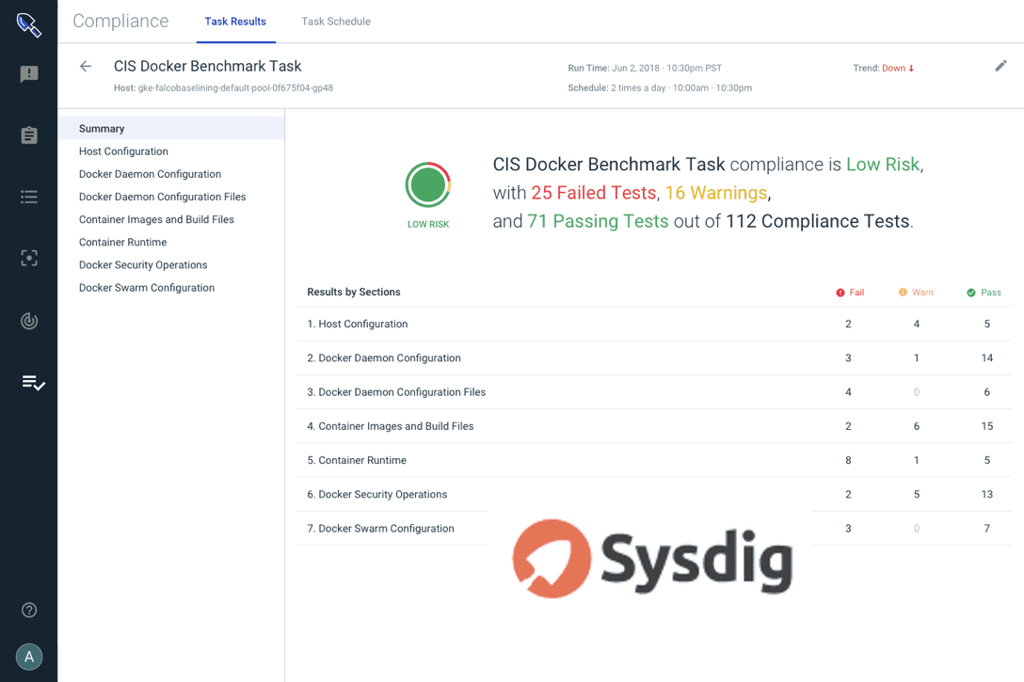Open row 3. Docker Daemon Configuration Files

(654, 392)
